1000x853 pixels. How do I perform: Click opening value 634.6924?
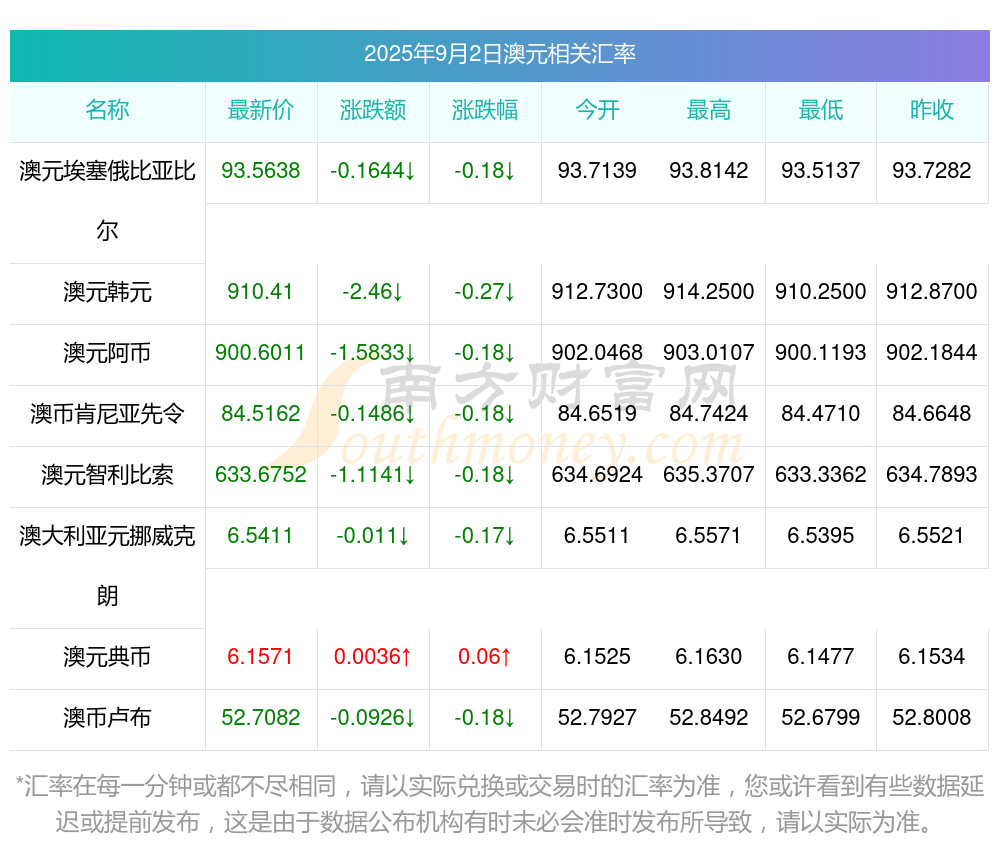click(x=597, y=474)
